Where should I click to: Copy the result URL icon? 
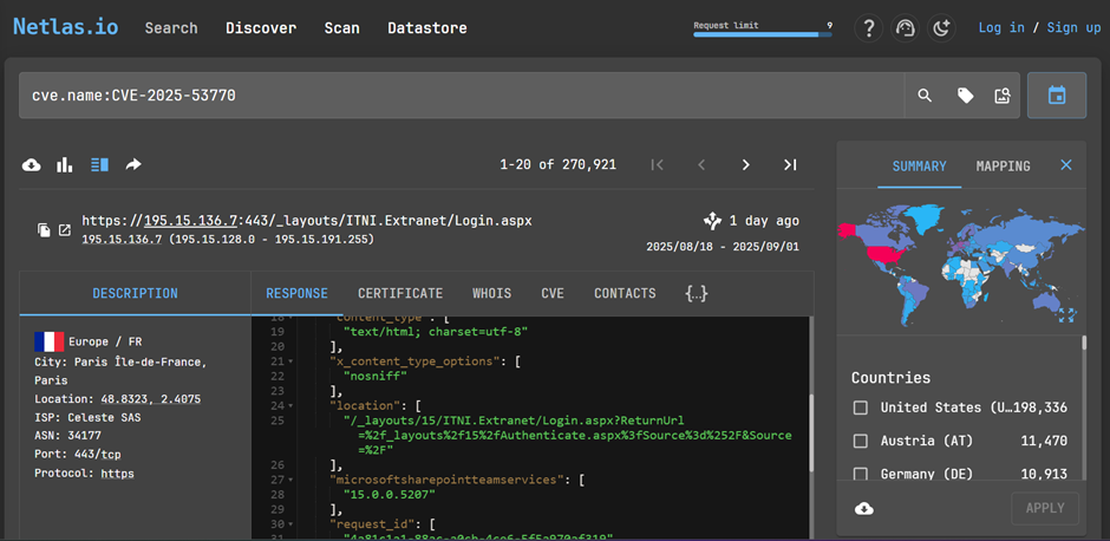[x=44, y=230]
